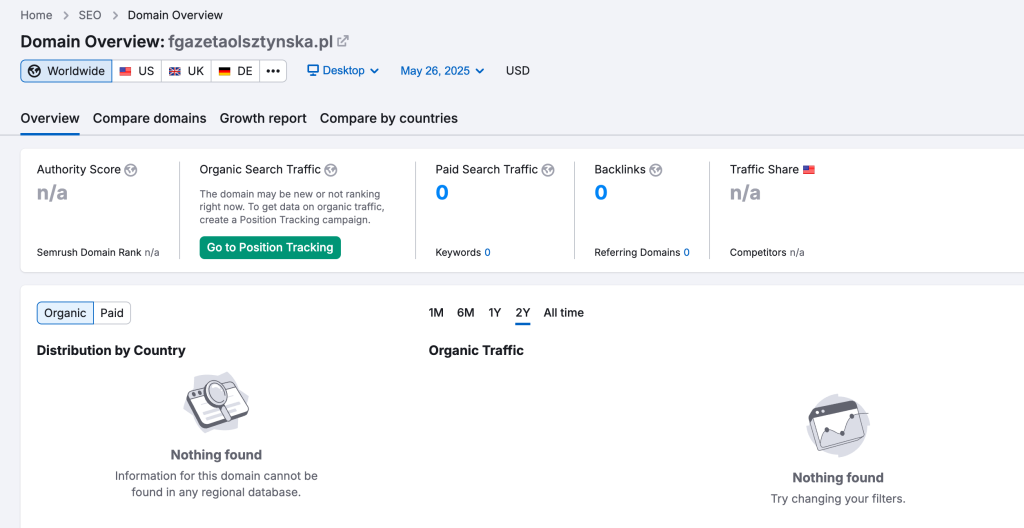Click the Referring Domains count 0
This screenshot has height=528, width=1024.
[x=686, y=253]
